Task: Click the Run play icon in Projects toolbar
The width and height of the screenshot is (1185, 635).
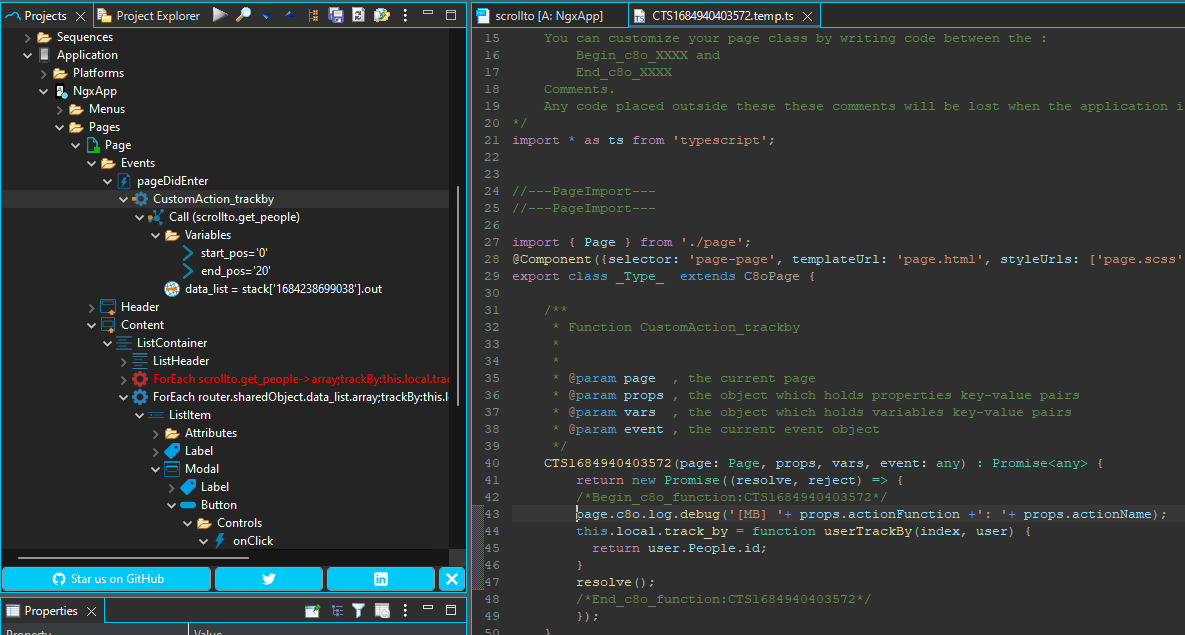Action: tap(220, 15)
